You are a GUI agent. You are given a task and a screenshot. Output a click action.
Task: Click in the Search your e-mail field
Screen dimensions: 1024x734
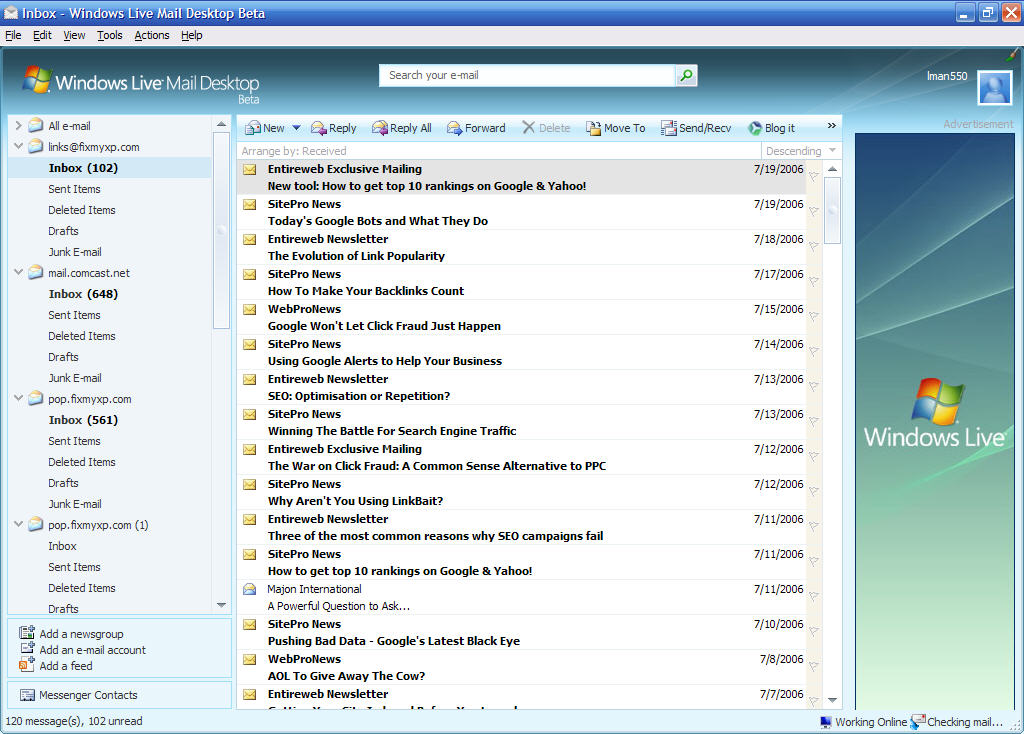527,75
